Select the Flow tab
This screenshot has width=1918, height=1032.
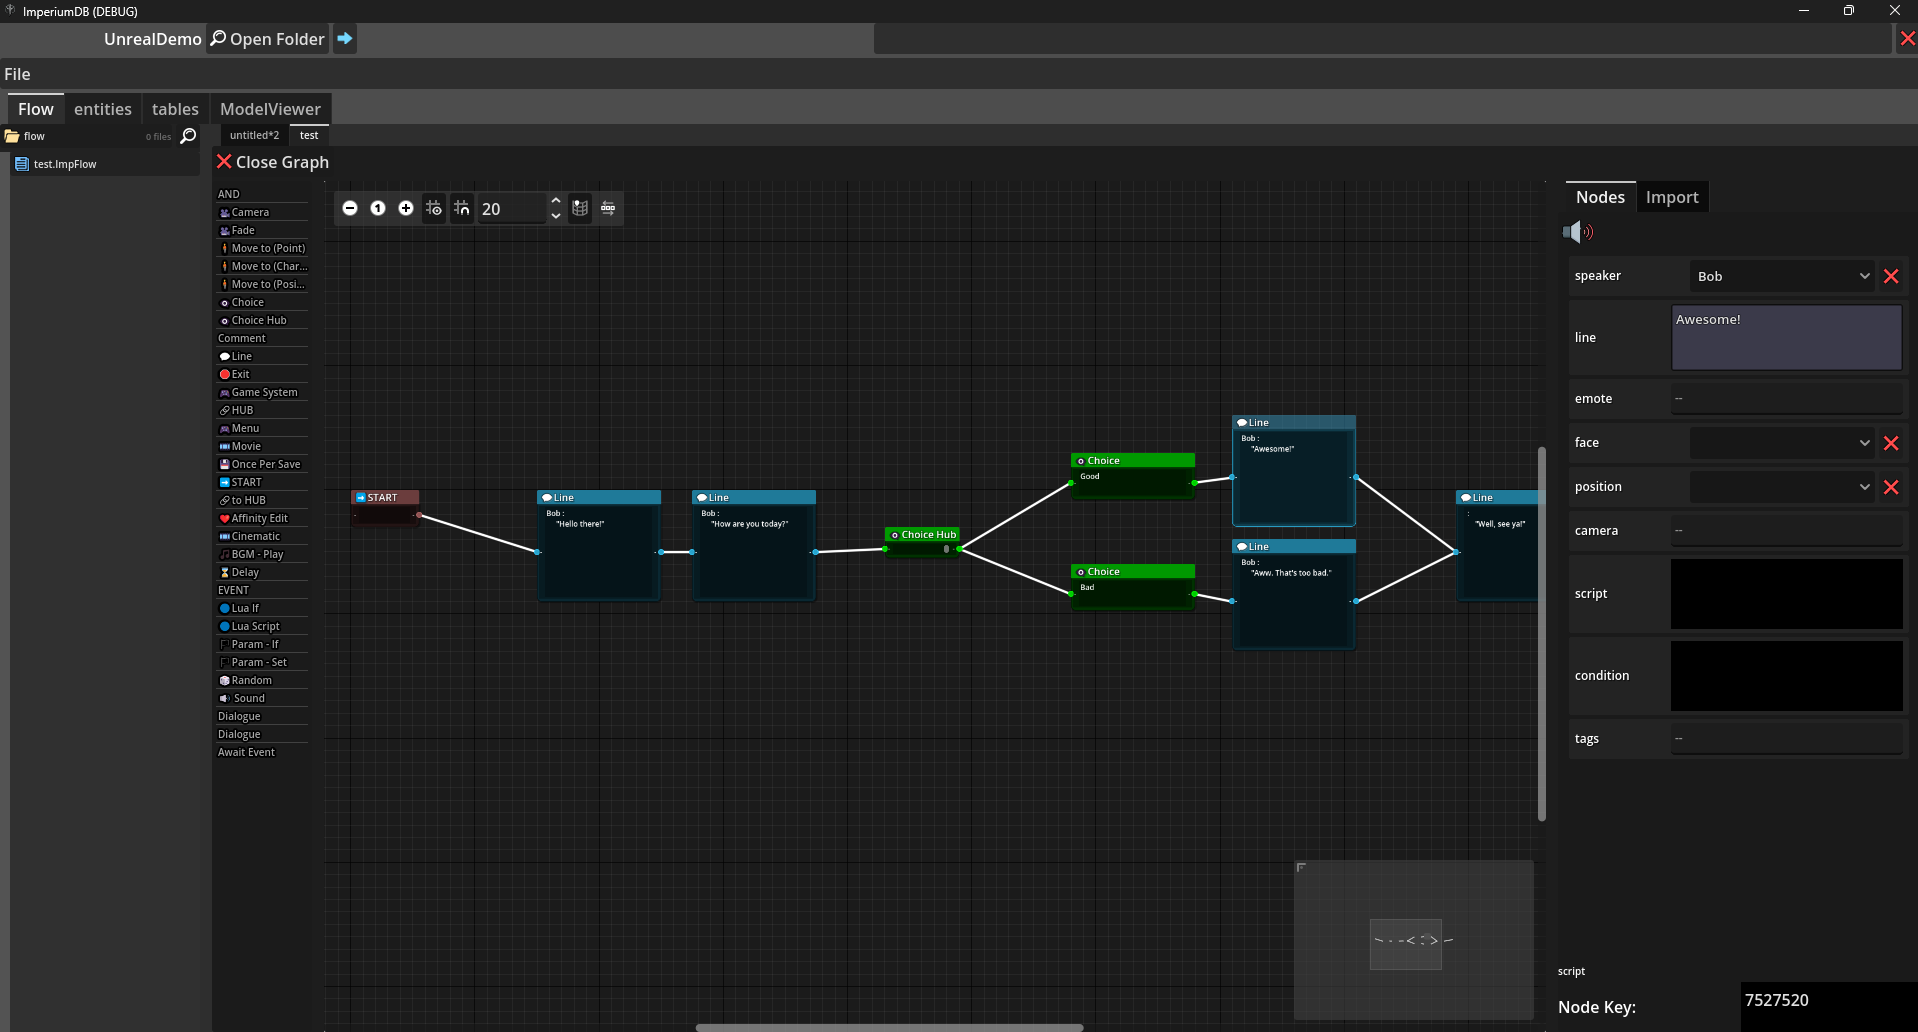[36, 109]
